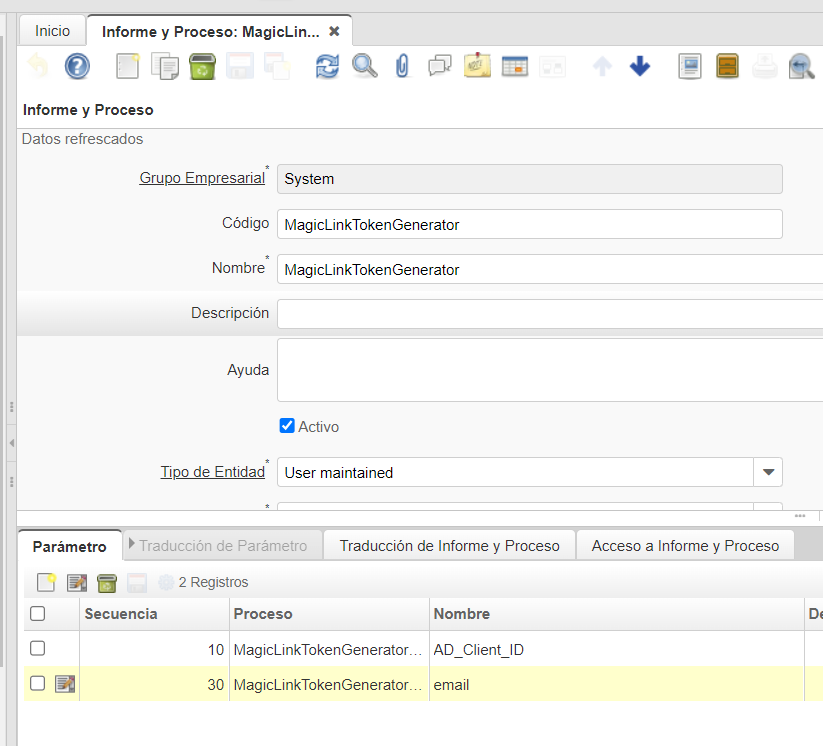Tick the select-all checkbox in grid header
Screen dimensions: 823x746
point(37,614)
